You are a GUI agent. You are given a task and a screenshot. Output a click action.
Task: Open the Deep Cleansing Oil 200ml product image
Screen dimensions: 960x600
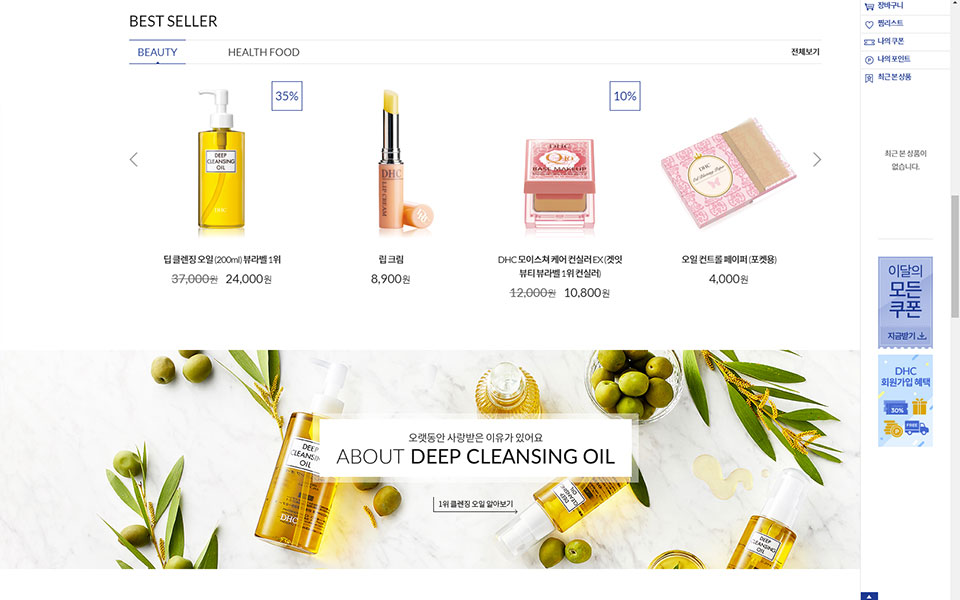coord(222,160)
